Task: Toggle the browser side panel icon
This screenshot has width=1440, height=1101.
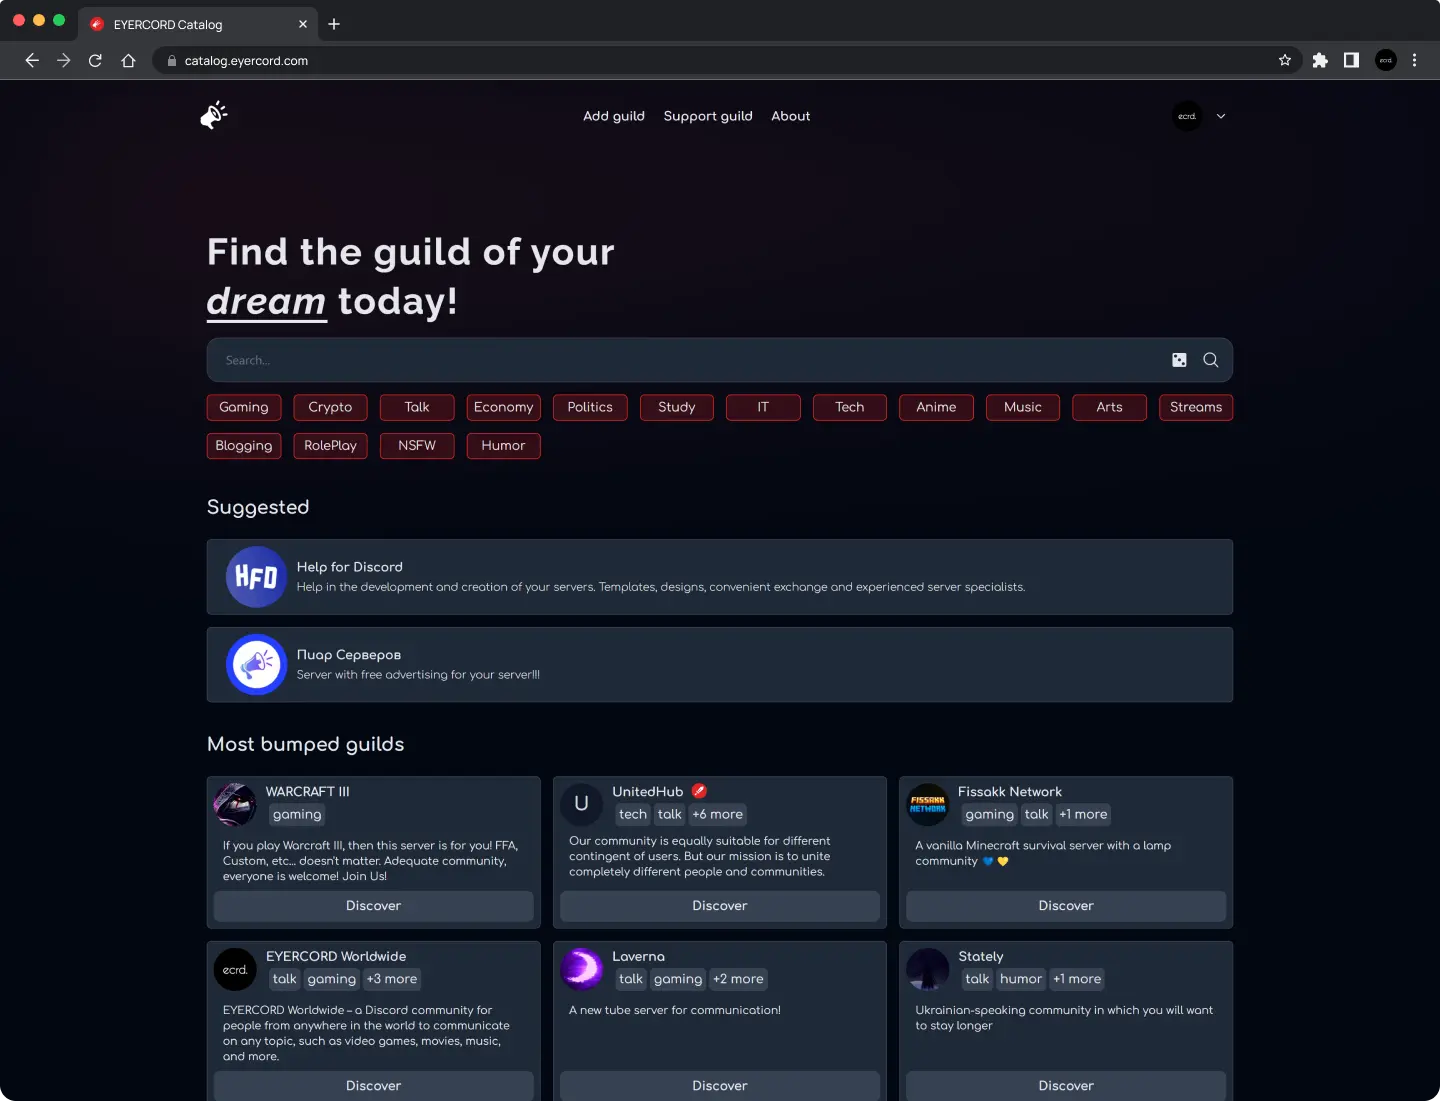Action: (1351, 60)
